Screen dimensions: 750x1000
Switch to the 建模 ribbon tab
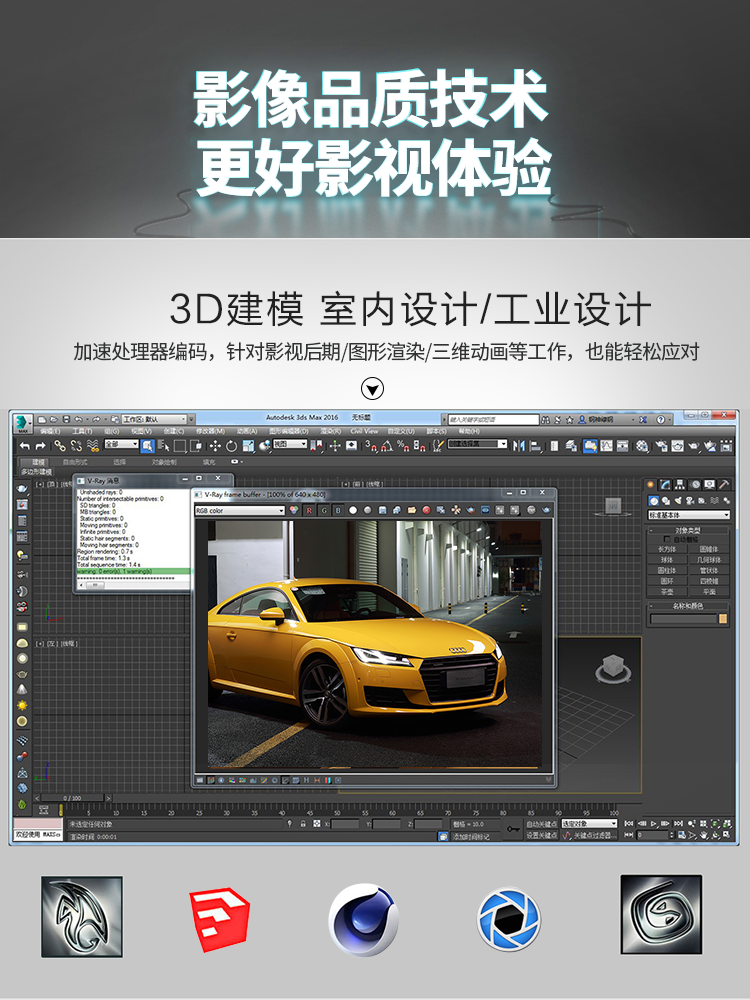35,462
